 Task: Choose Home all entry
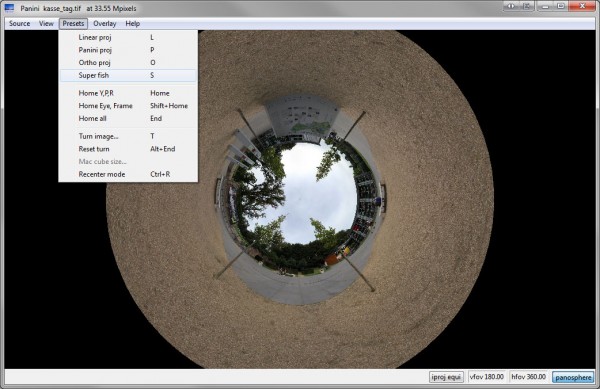coord(128,119)
